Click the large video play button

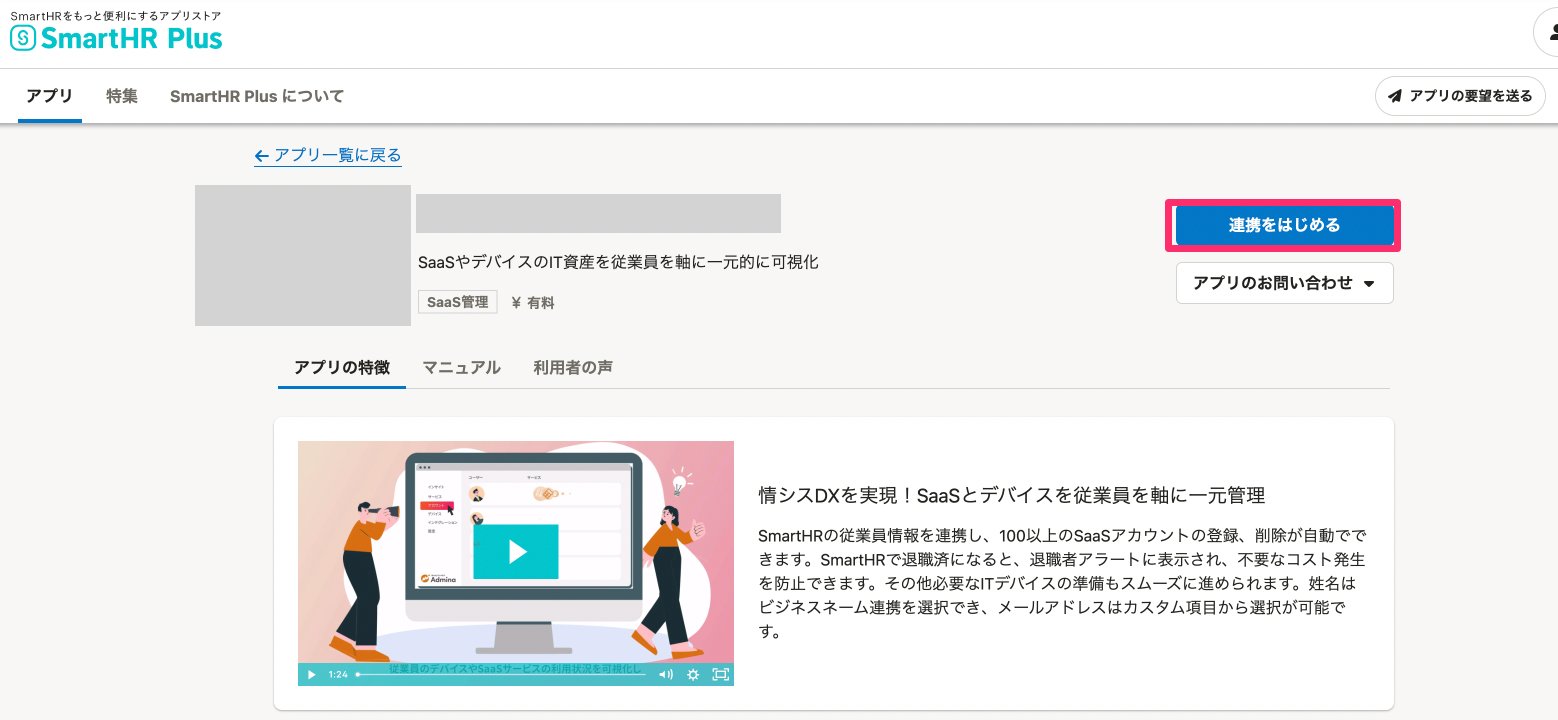point(516,552)
